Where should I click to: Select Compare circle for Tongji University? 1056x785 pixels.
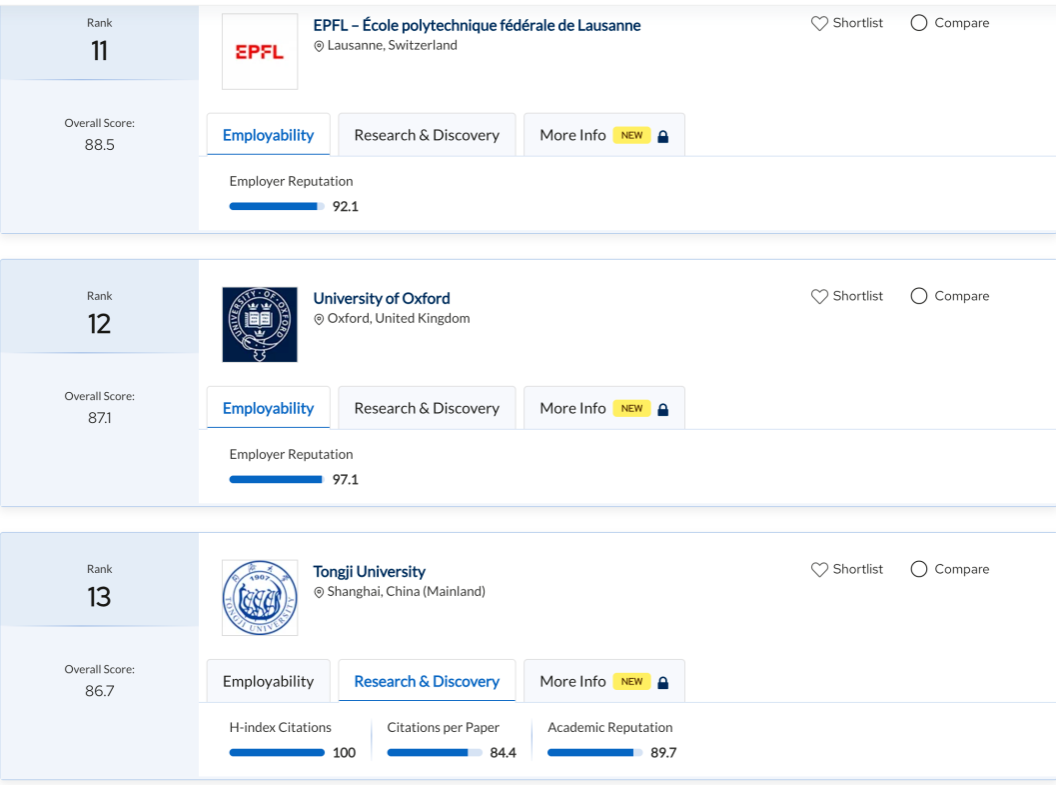[919, 569]
